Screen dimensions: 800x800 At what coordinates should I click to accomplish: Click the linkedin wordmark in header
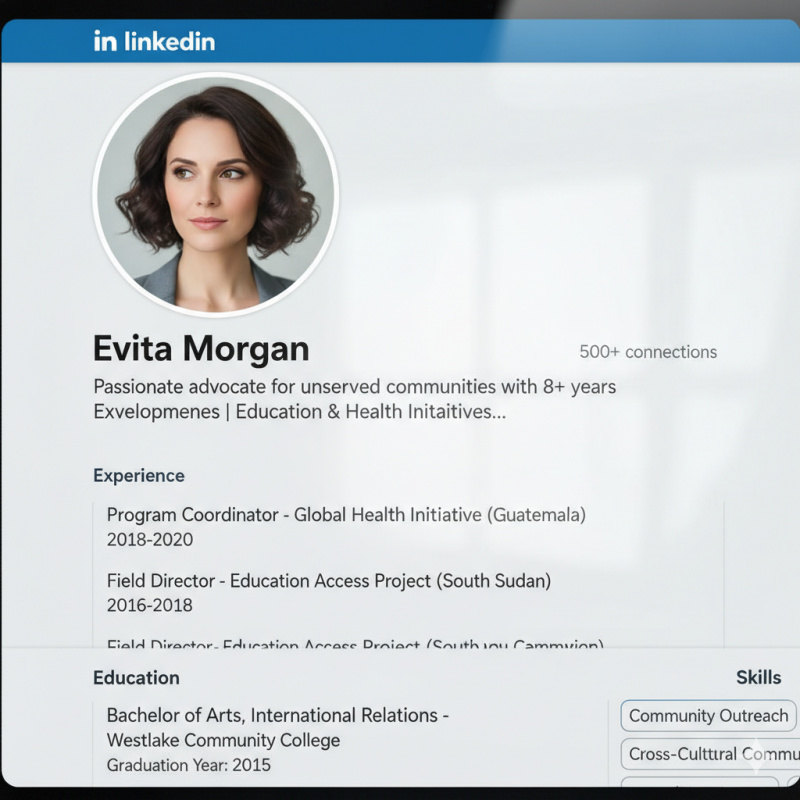169,41
